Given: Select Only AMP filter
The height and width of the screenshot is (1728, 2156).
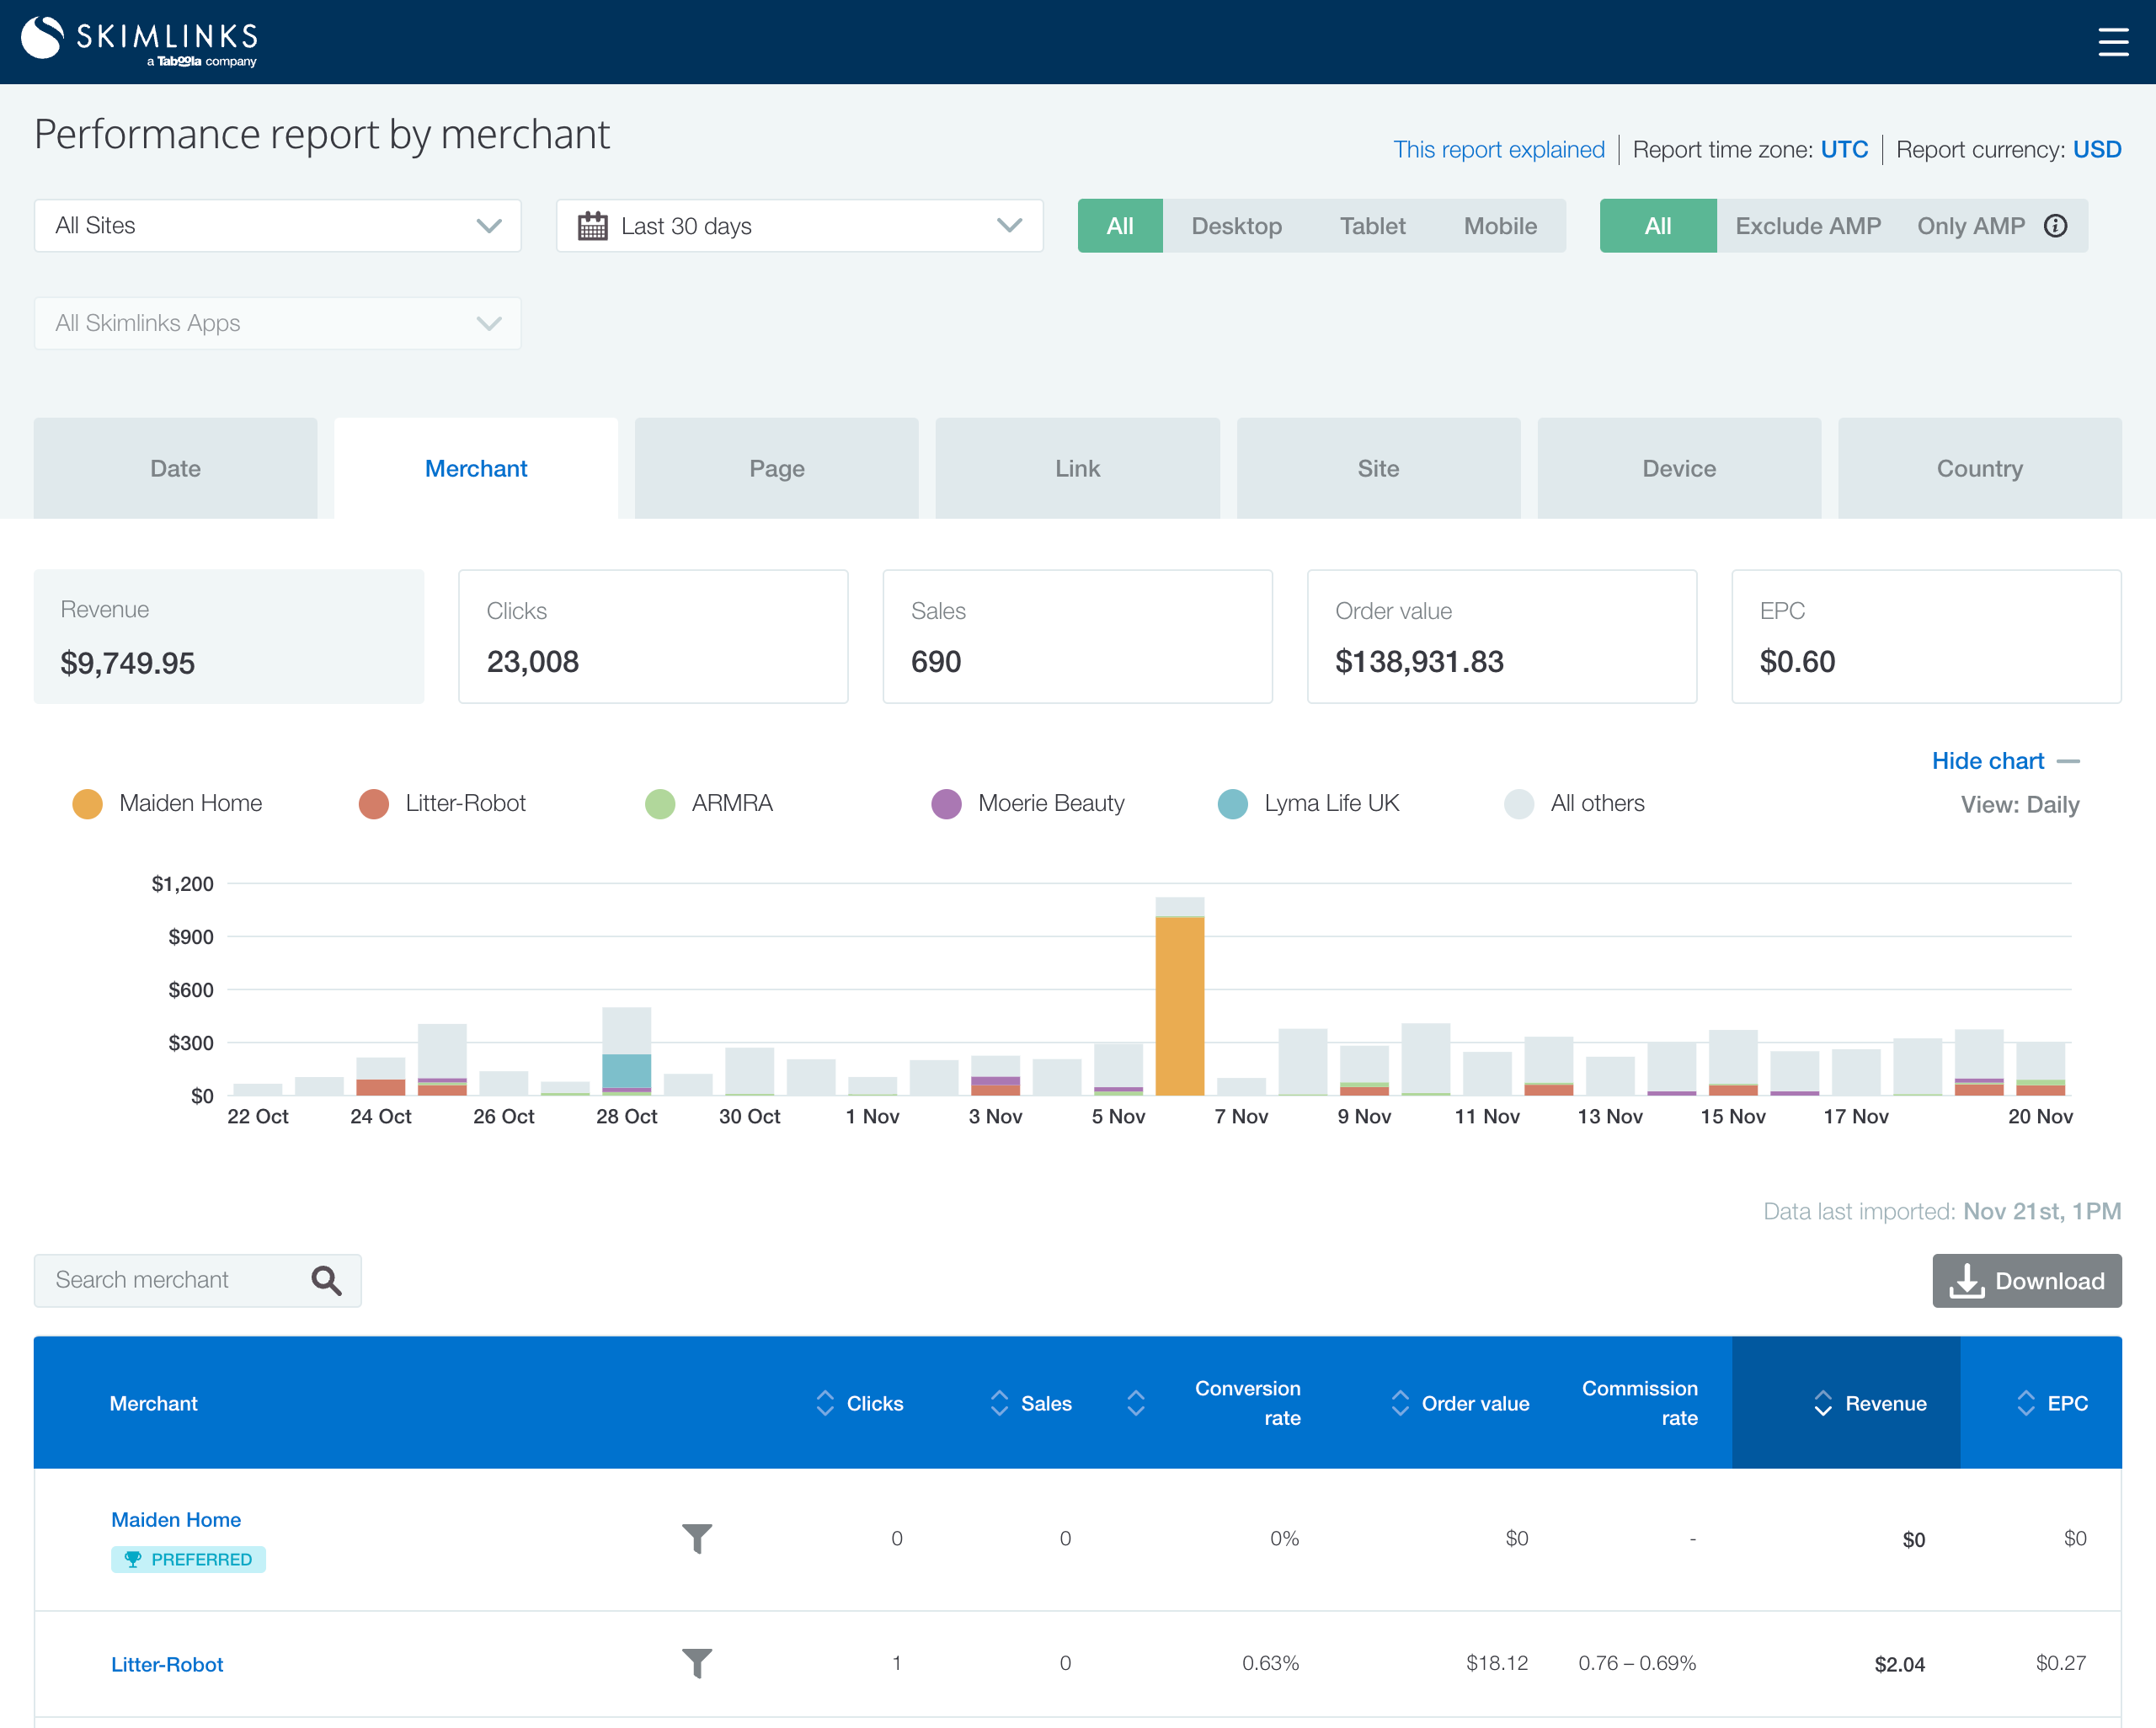Looking at the screenshot, I should pyautogui.click(x=1971, y=226).
